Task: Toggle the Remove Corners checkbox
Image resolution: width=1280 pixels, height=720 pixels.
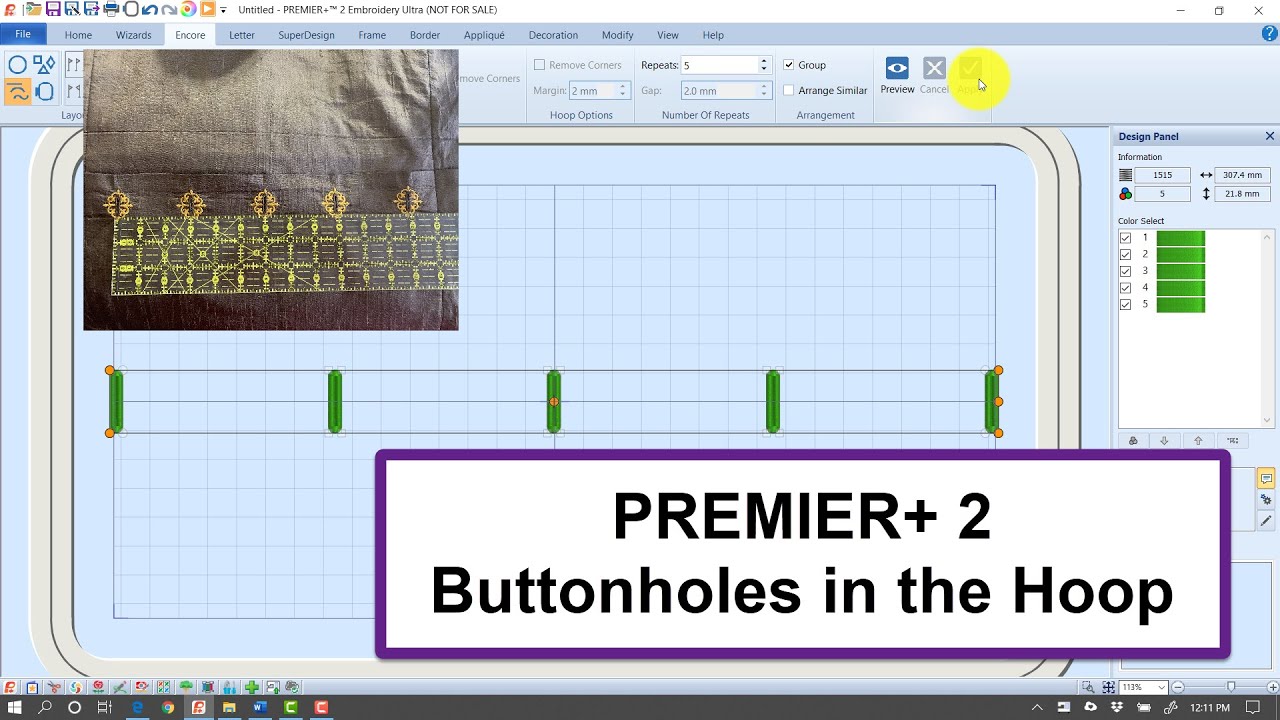Action: coord(540,65)
